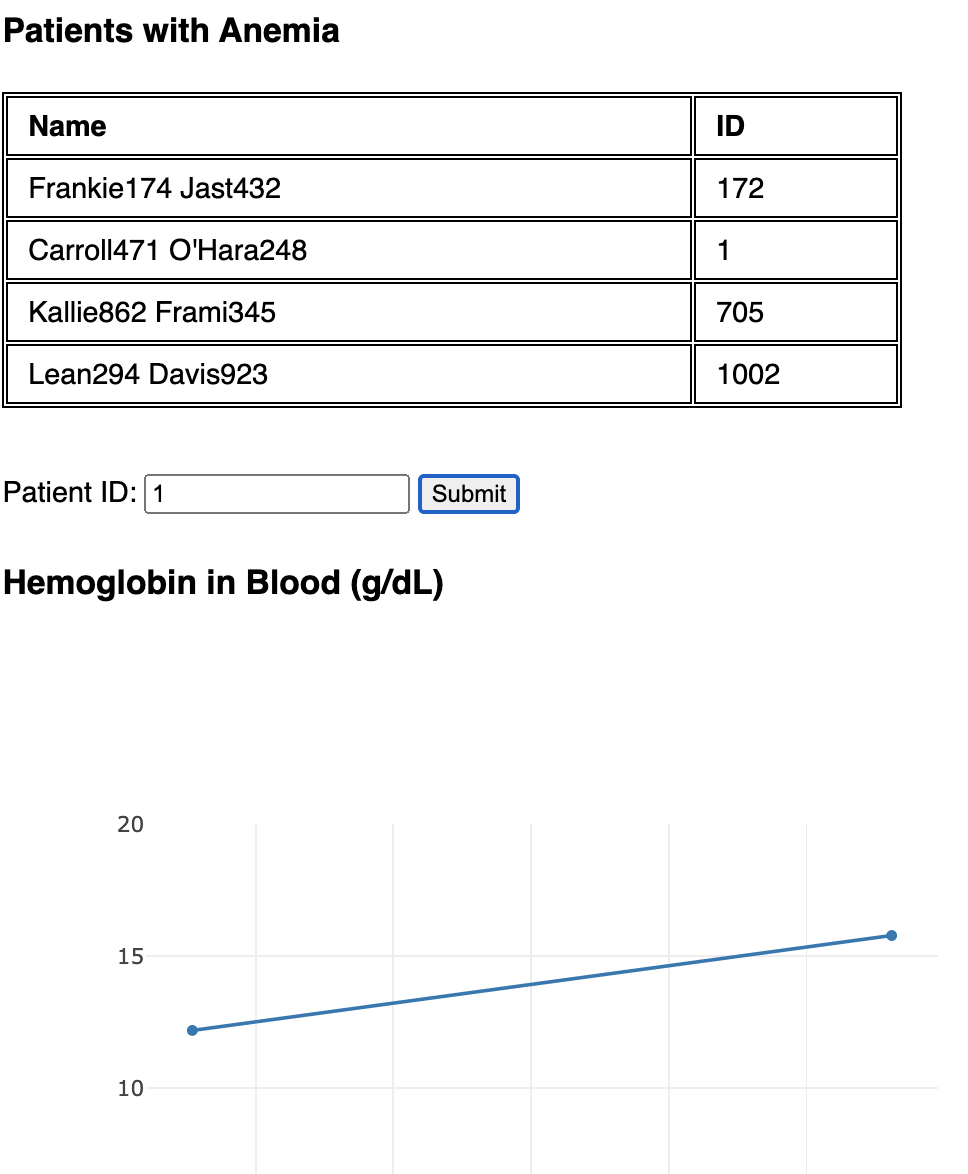The image size is (968, 1174).
Task: Click the Patients with Anemia heading
Action: pos(172,31)
